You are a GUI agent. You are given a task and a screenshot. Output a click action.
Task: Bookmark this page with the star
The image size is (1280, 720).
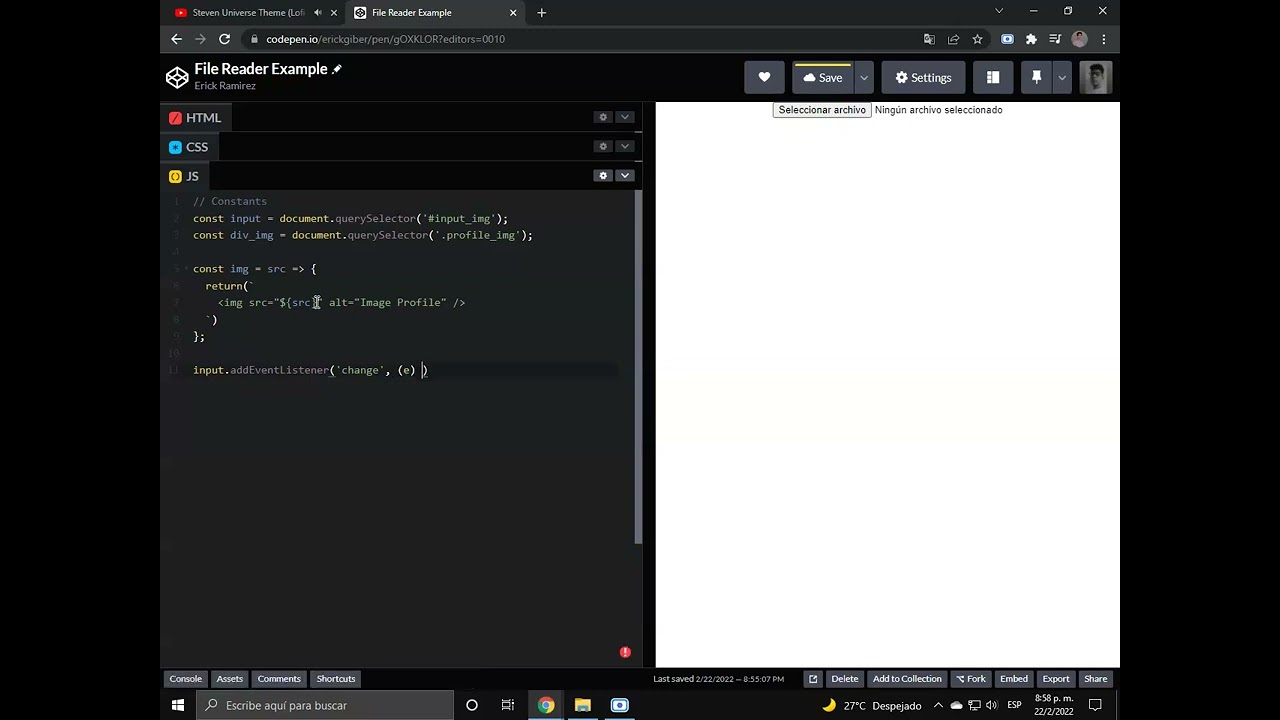[977, 39]
